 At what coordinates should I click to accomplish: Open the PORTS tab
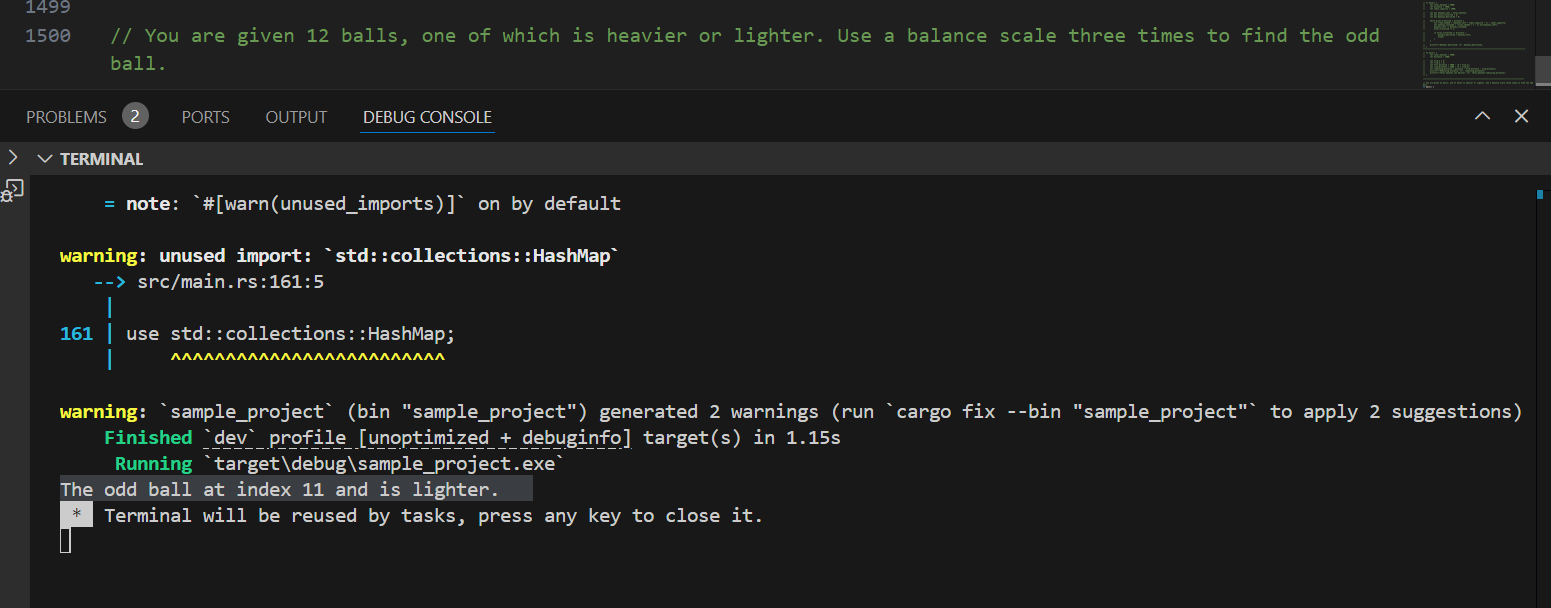[205, 117]
